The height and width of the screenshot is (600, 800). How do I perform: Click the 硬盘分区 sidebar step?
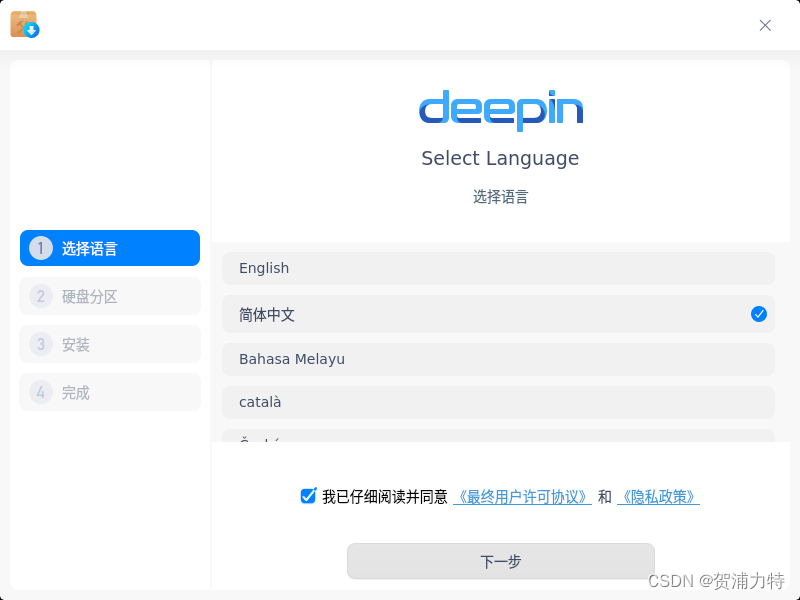pos(109,296)
